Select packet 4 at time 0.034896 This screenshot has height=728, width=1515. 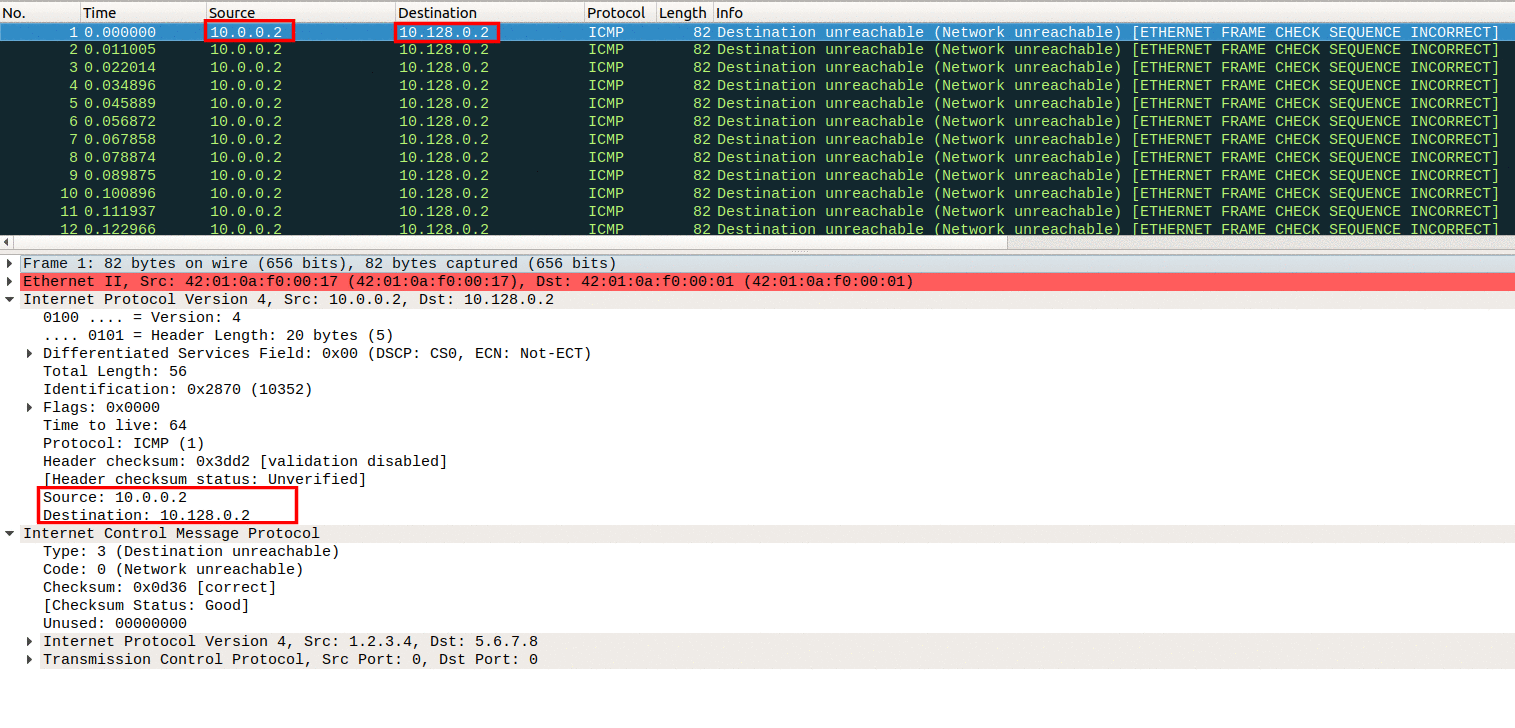[x=757, y=86]
